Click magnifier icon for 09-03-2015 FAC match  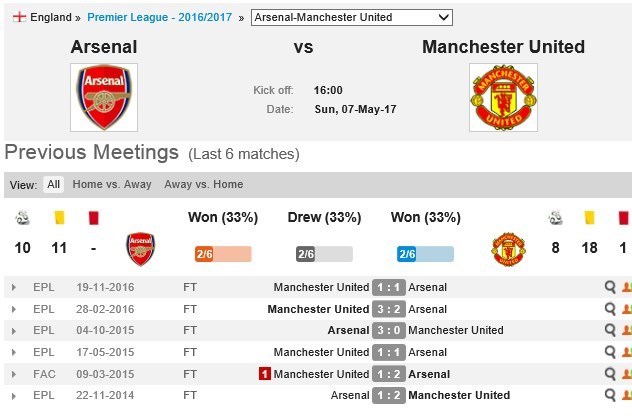click(610, 374)
